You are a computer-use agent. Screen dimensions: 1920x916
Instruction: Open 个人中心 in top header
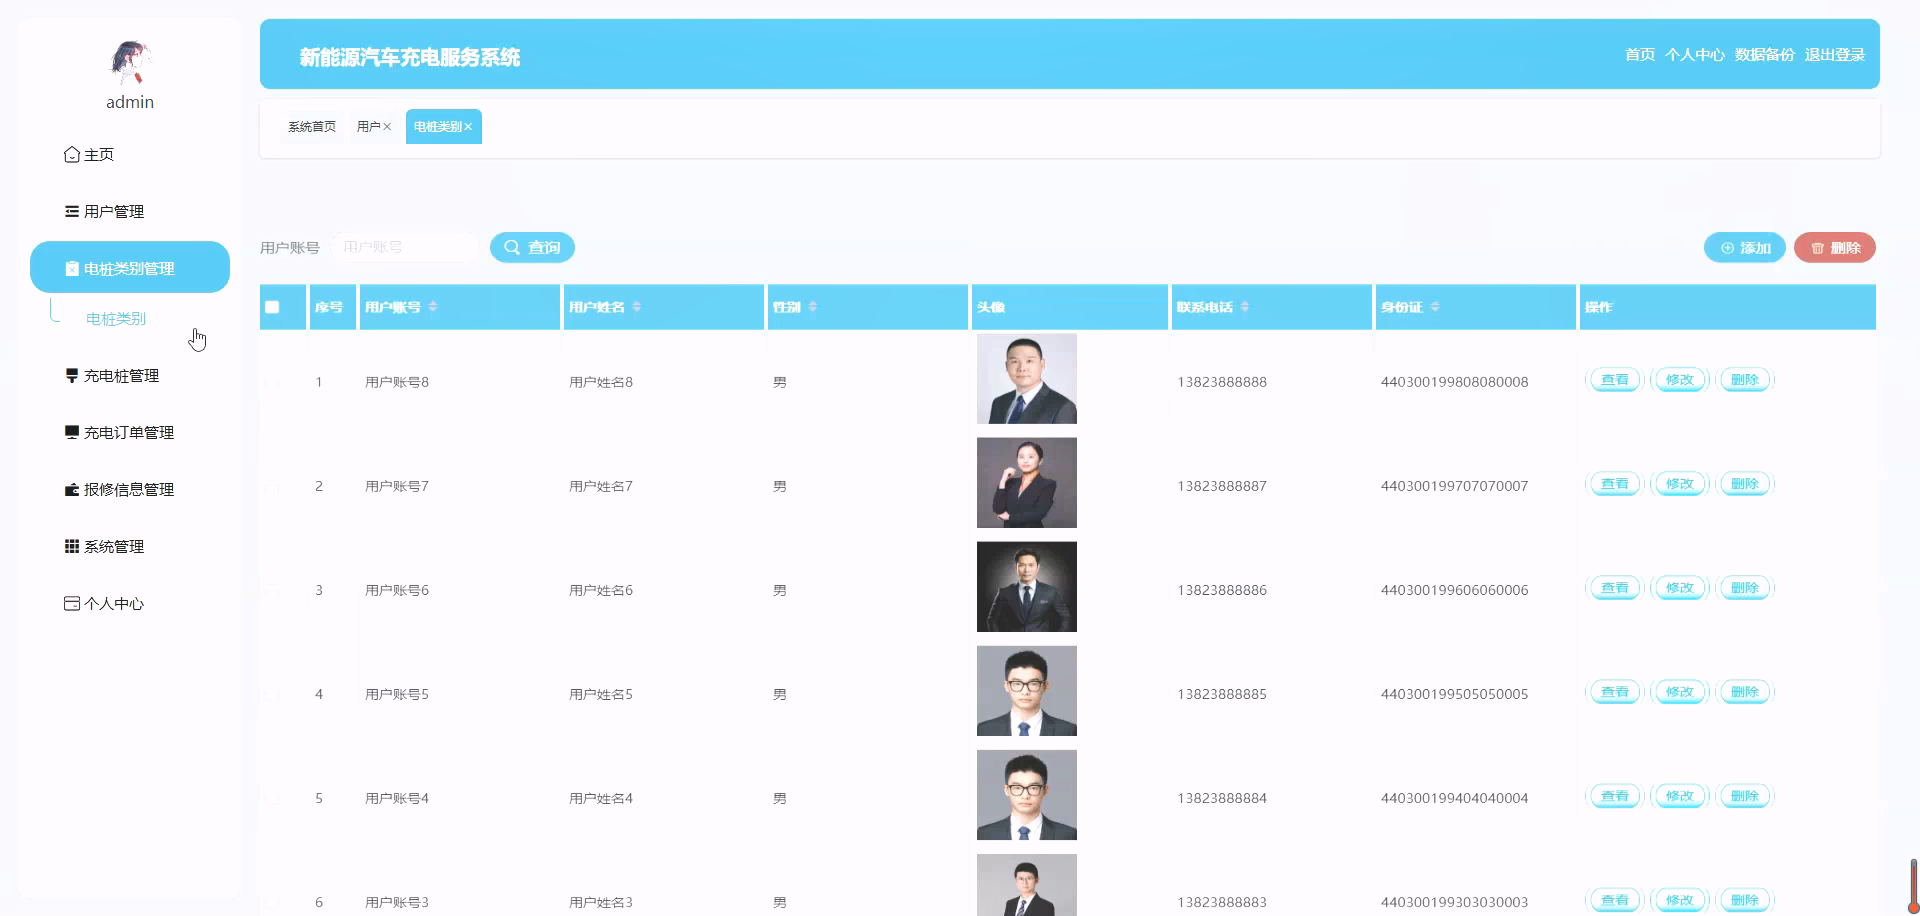click(x=1695, y=54)
